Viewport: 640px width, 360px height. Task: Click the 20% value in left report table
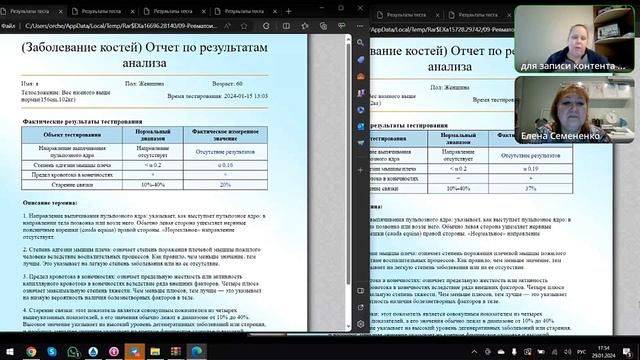(225, 184)
